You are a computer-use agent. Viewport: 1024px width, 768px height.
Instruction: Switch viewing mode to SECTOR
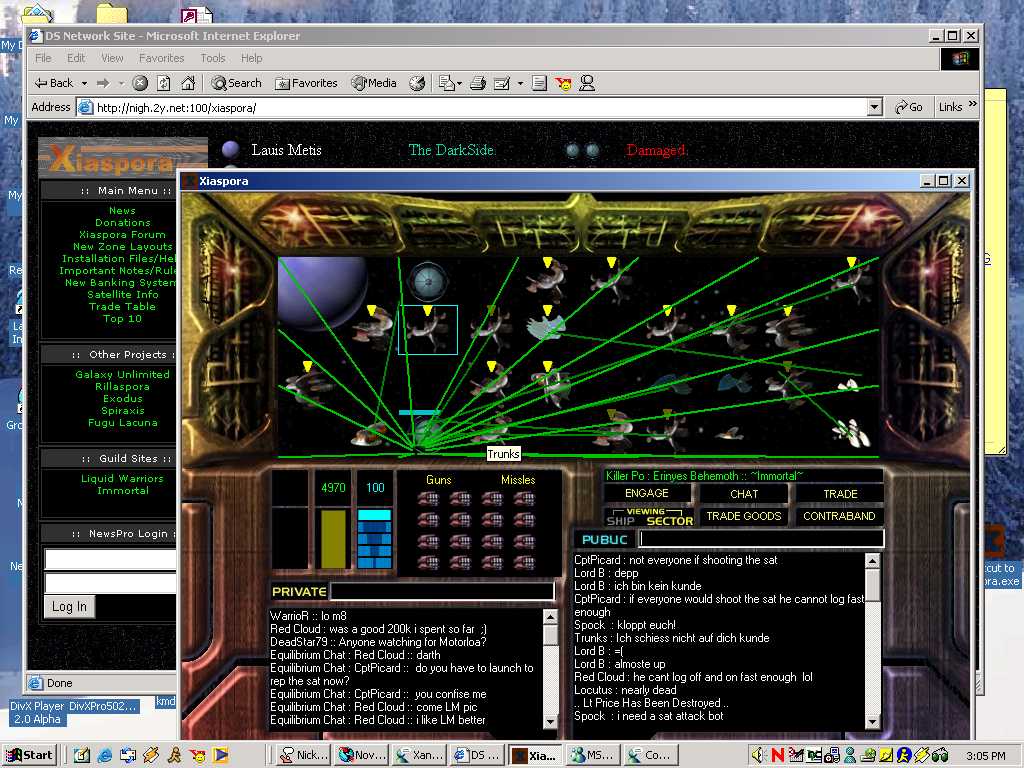(x=670, y=521)
